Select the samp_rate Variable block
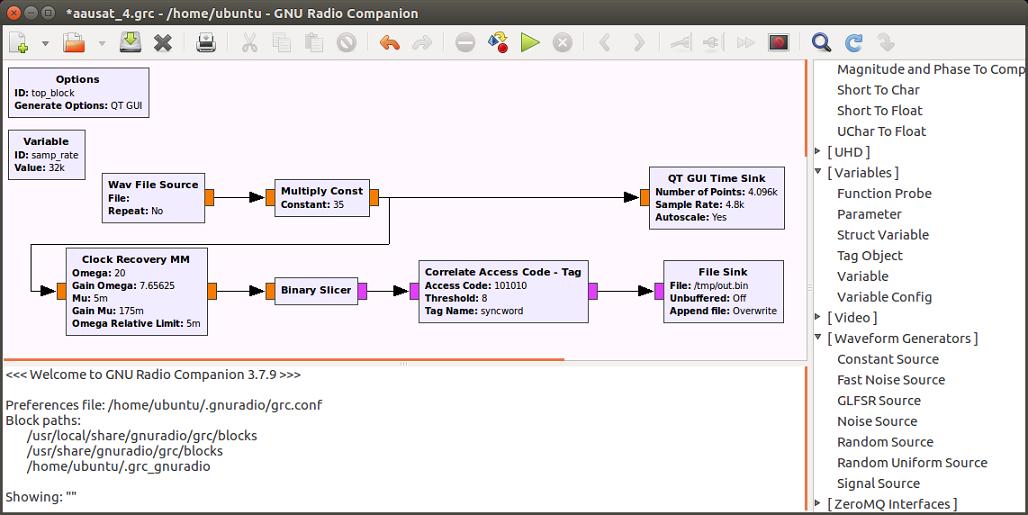The height and width of the screenshot is (515, 1028). tap(47, 155)
